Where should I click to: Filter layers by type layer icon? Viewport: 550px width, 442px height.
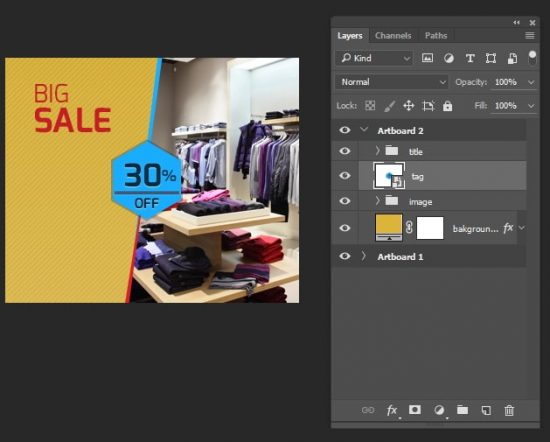[x=470, y=58]
